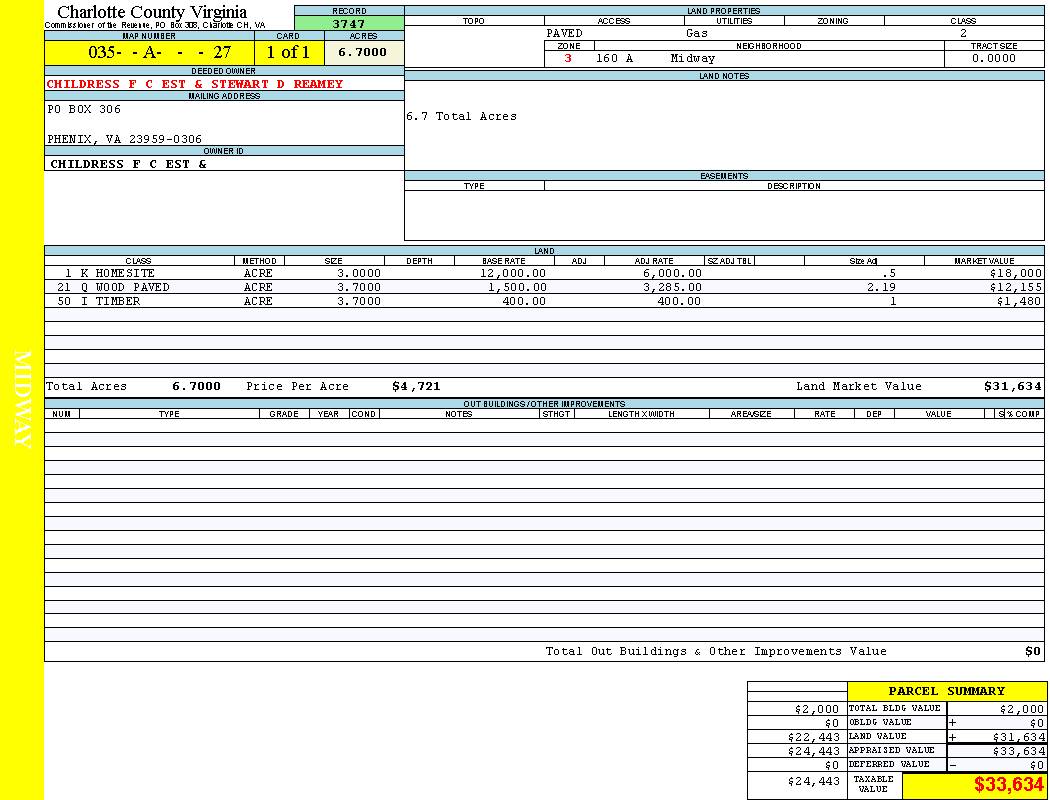Click the '6.7 Total Acres' land note
1050x800 pixels.
[x=461, y=117]
